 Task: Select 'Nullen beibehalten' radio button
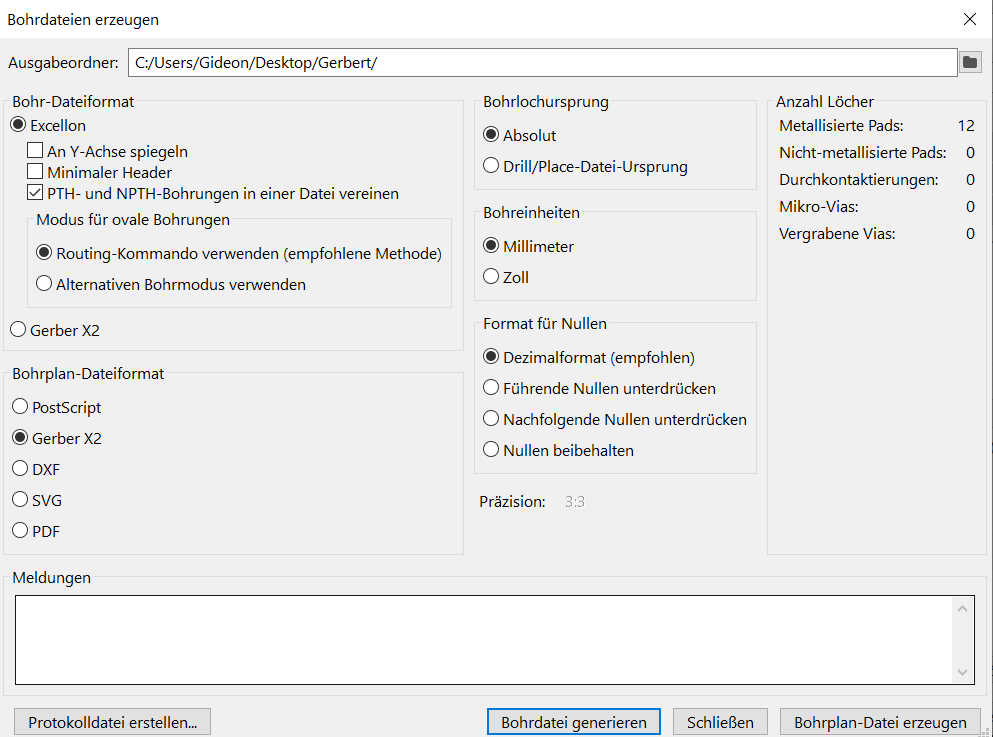click(491, 450)
